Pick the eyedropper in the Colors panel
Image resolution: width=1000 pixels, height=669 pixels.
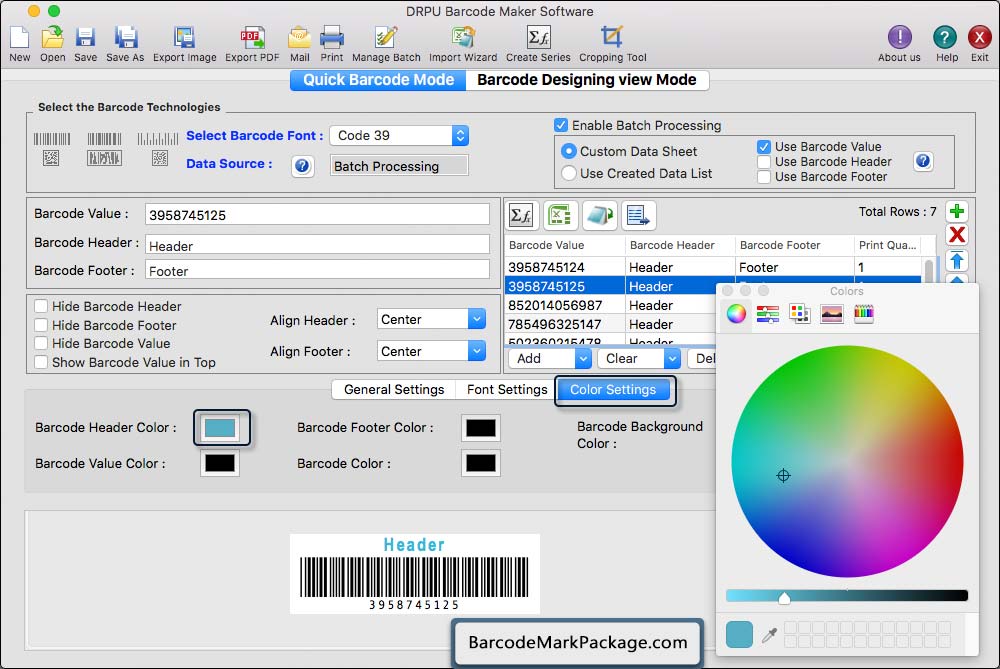pos(769,635)
